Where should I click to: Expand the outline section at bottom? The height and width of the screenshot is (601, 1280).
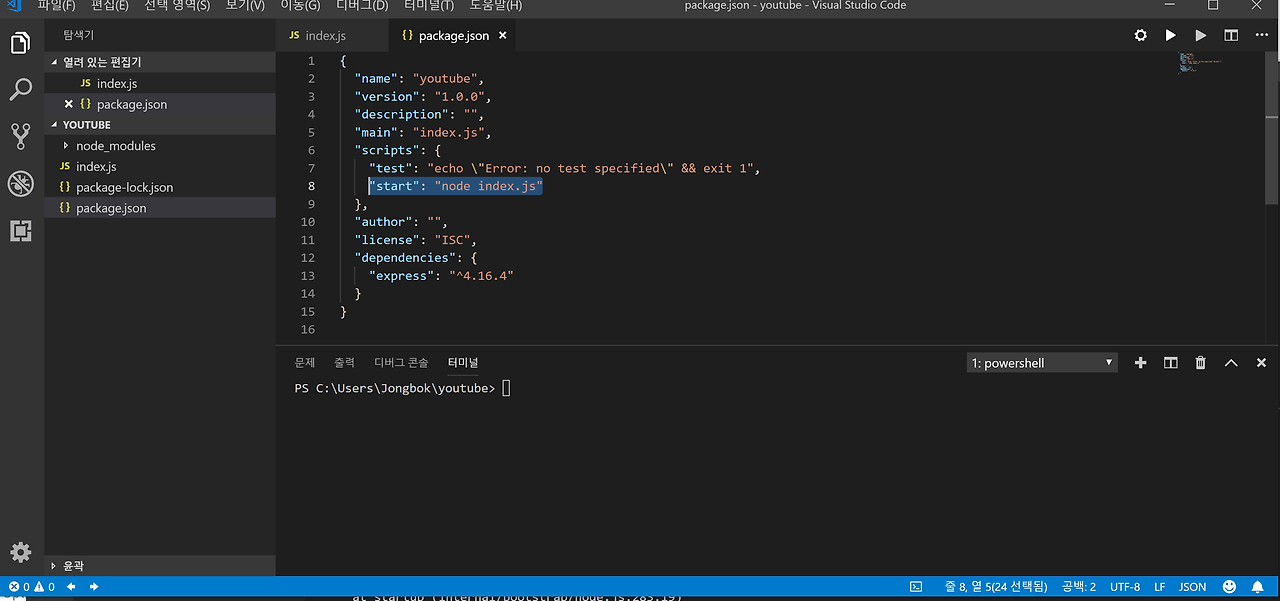click(x=74, y=566)
